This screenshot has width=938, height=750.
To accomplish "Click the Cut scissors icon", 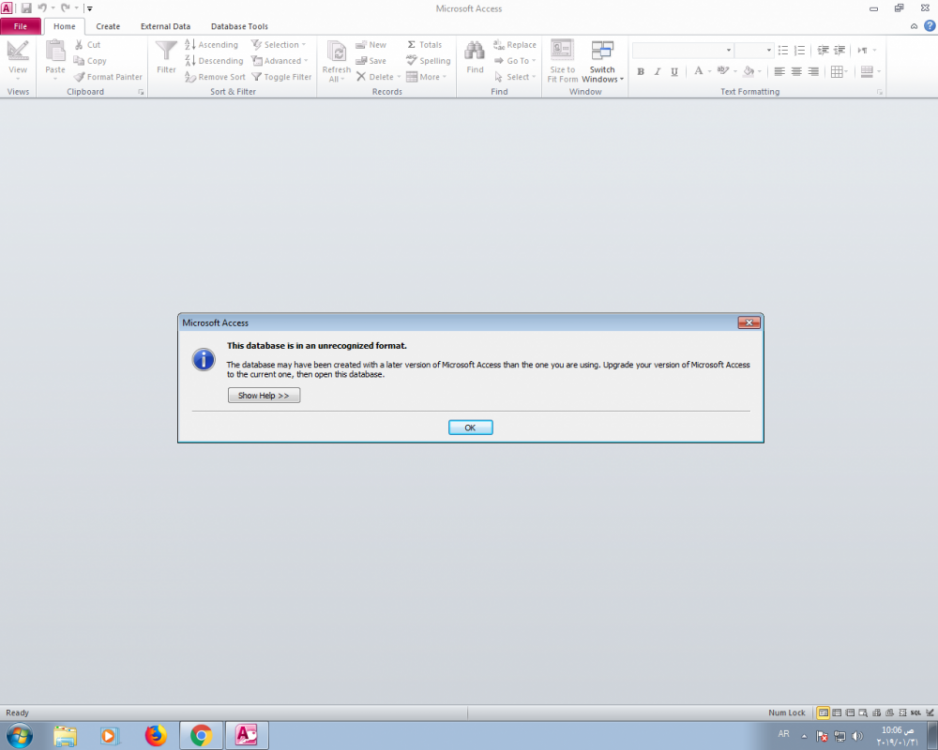I will 79,45.
